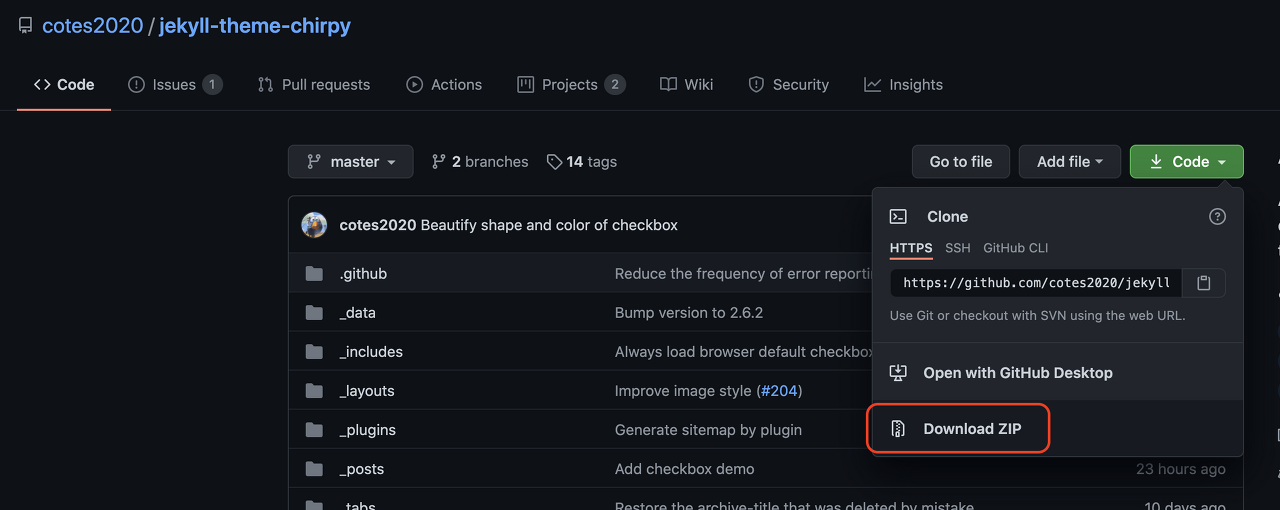Select the GitHub CLI clone tab
This screenshot has width=1280, height=510.
coord(1016,248)
